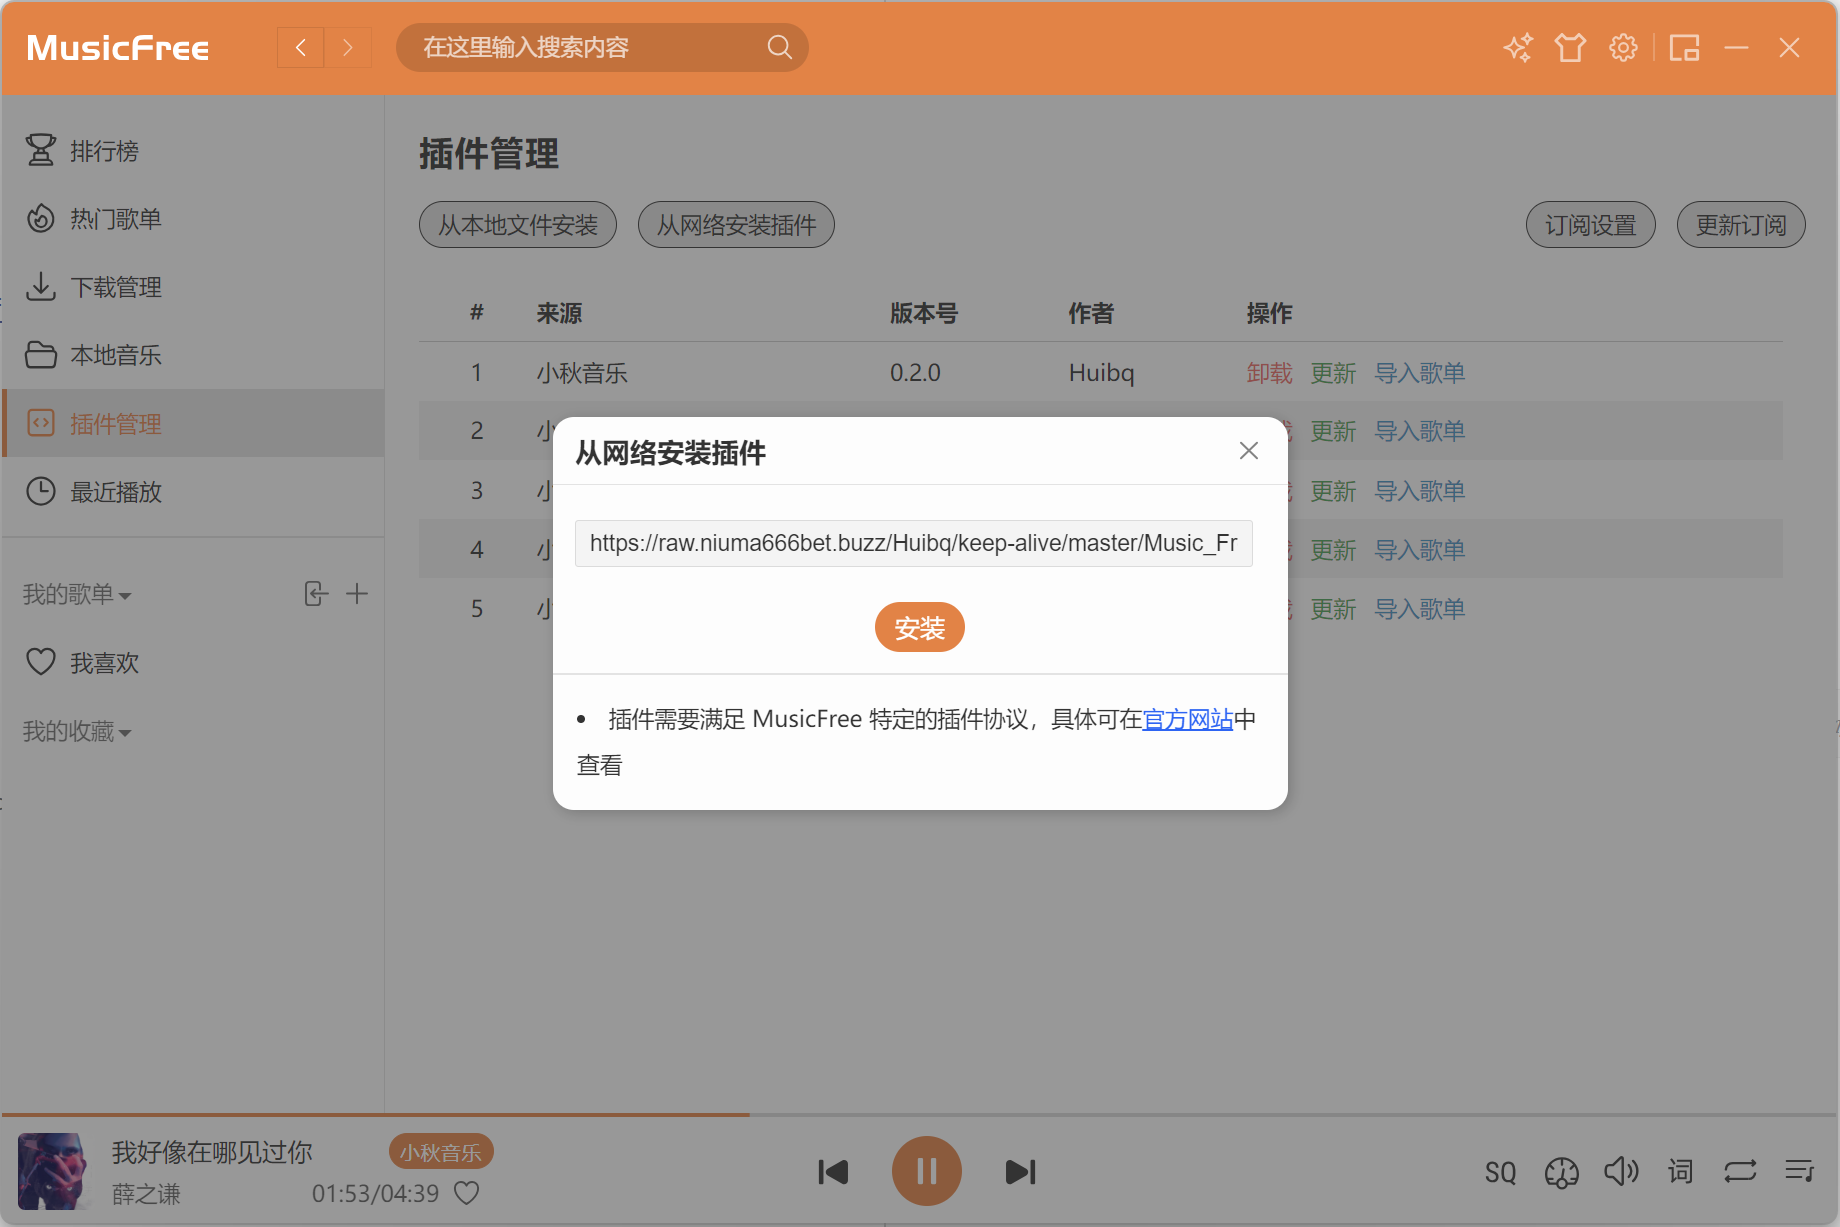Open 下载管理 in sidebar
This screenshot has width=1840, height=1227.
coord(194,287)
